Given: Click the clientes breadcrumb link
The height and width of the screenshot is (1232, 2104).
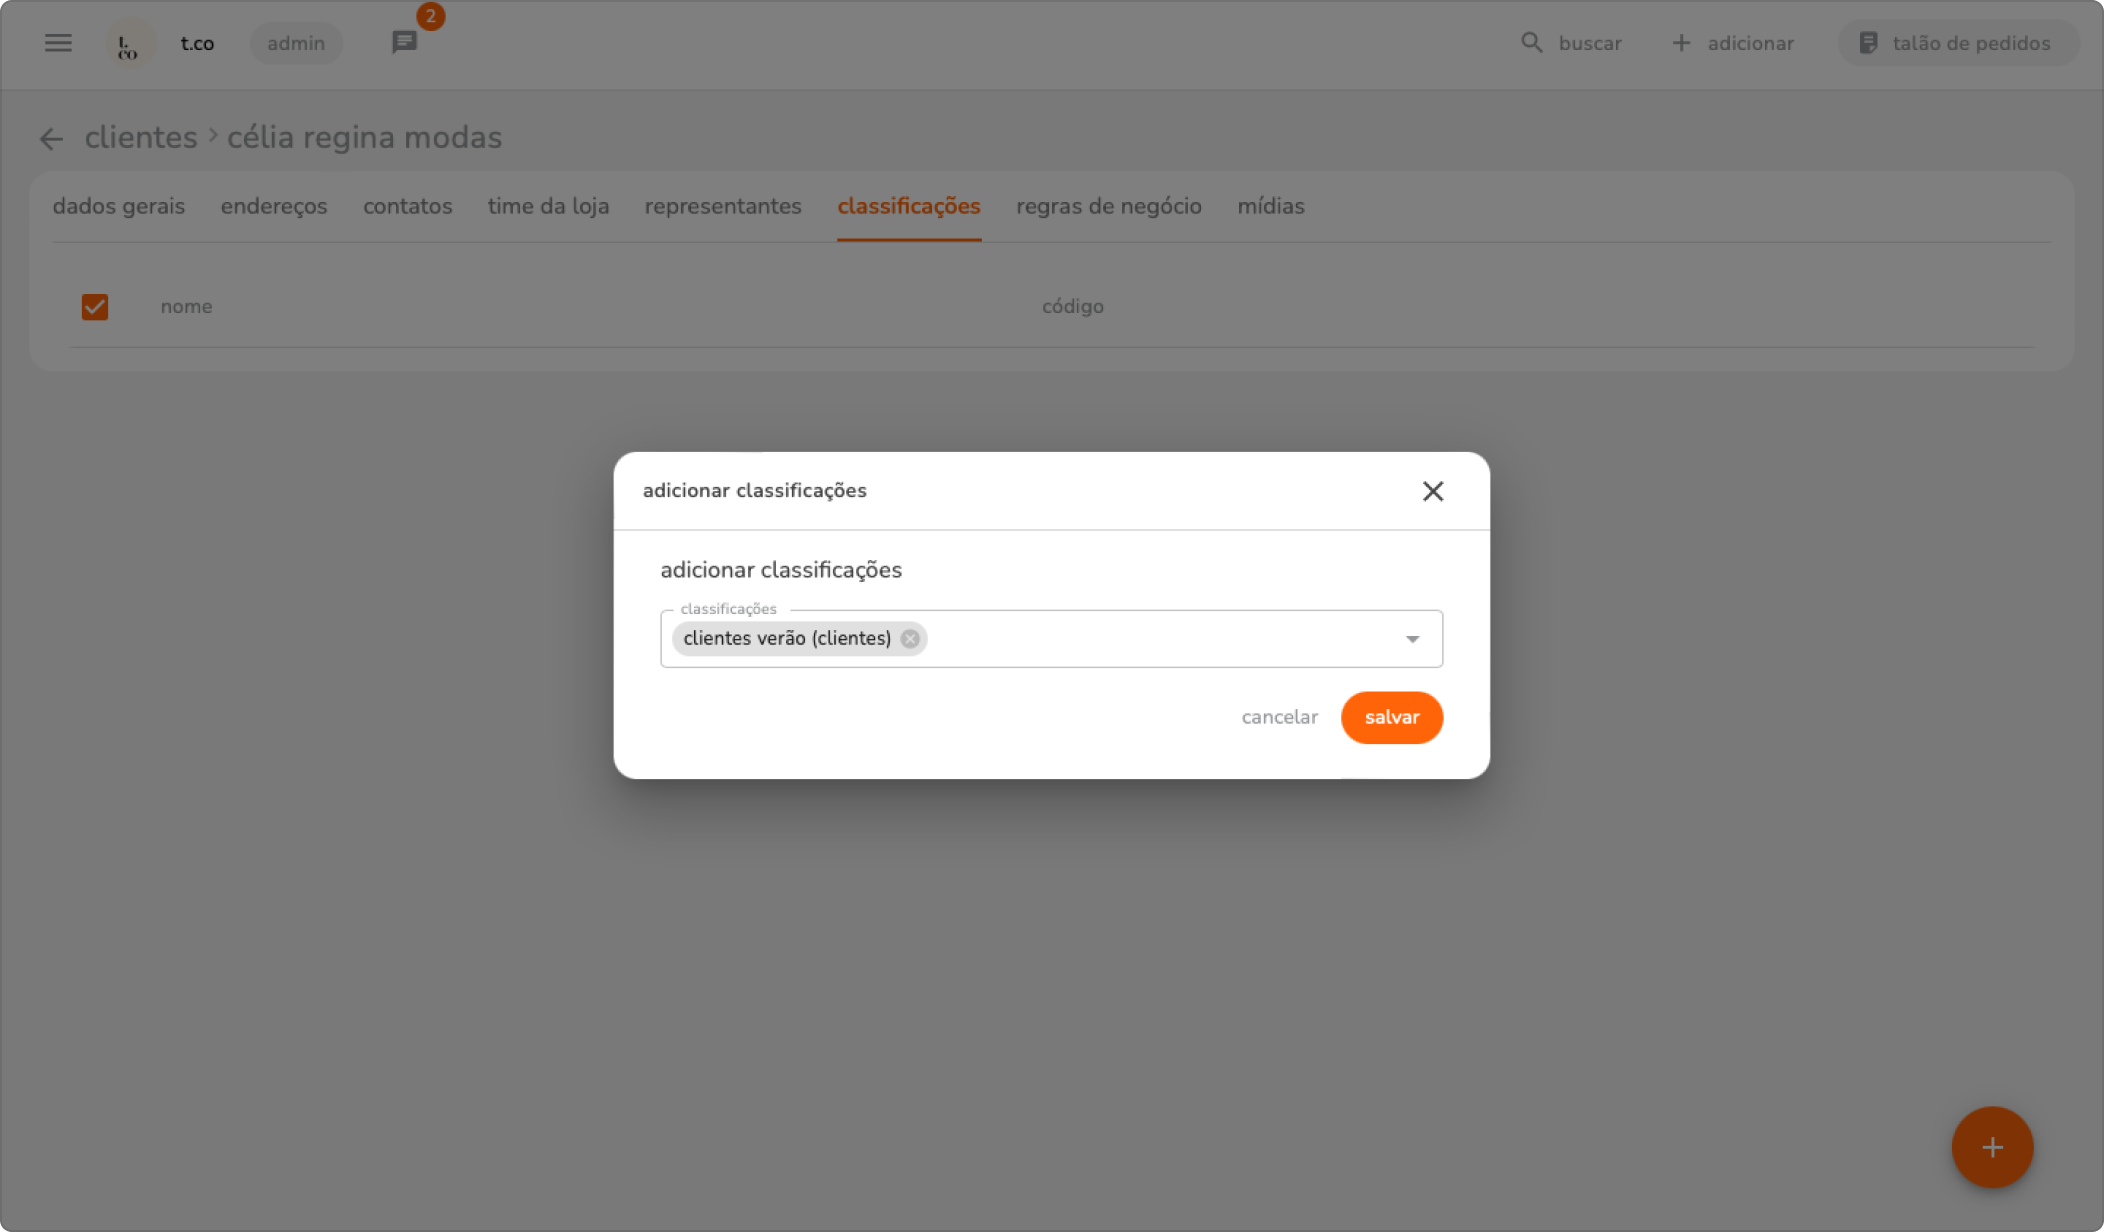Looking at the screenshot, I should coord(141,138).
